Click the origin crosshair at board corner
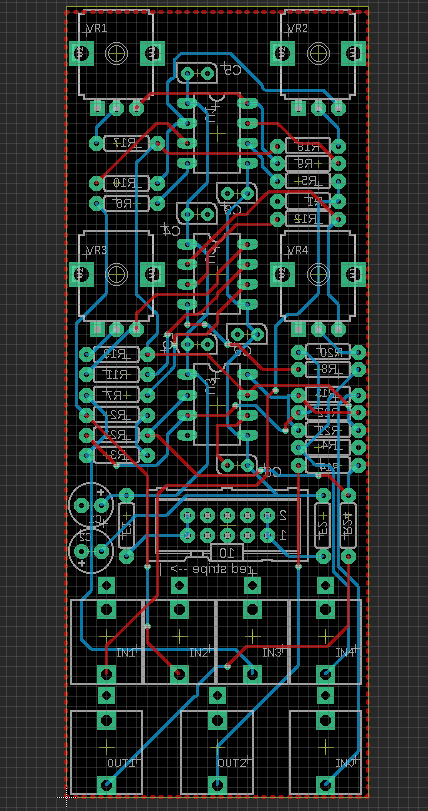 click(x=67, y=796)
